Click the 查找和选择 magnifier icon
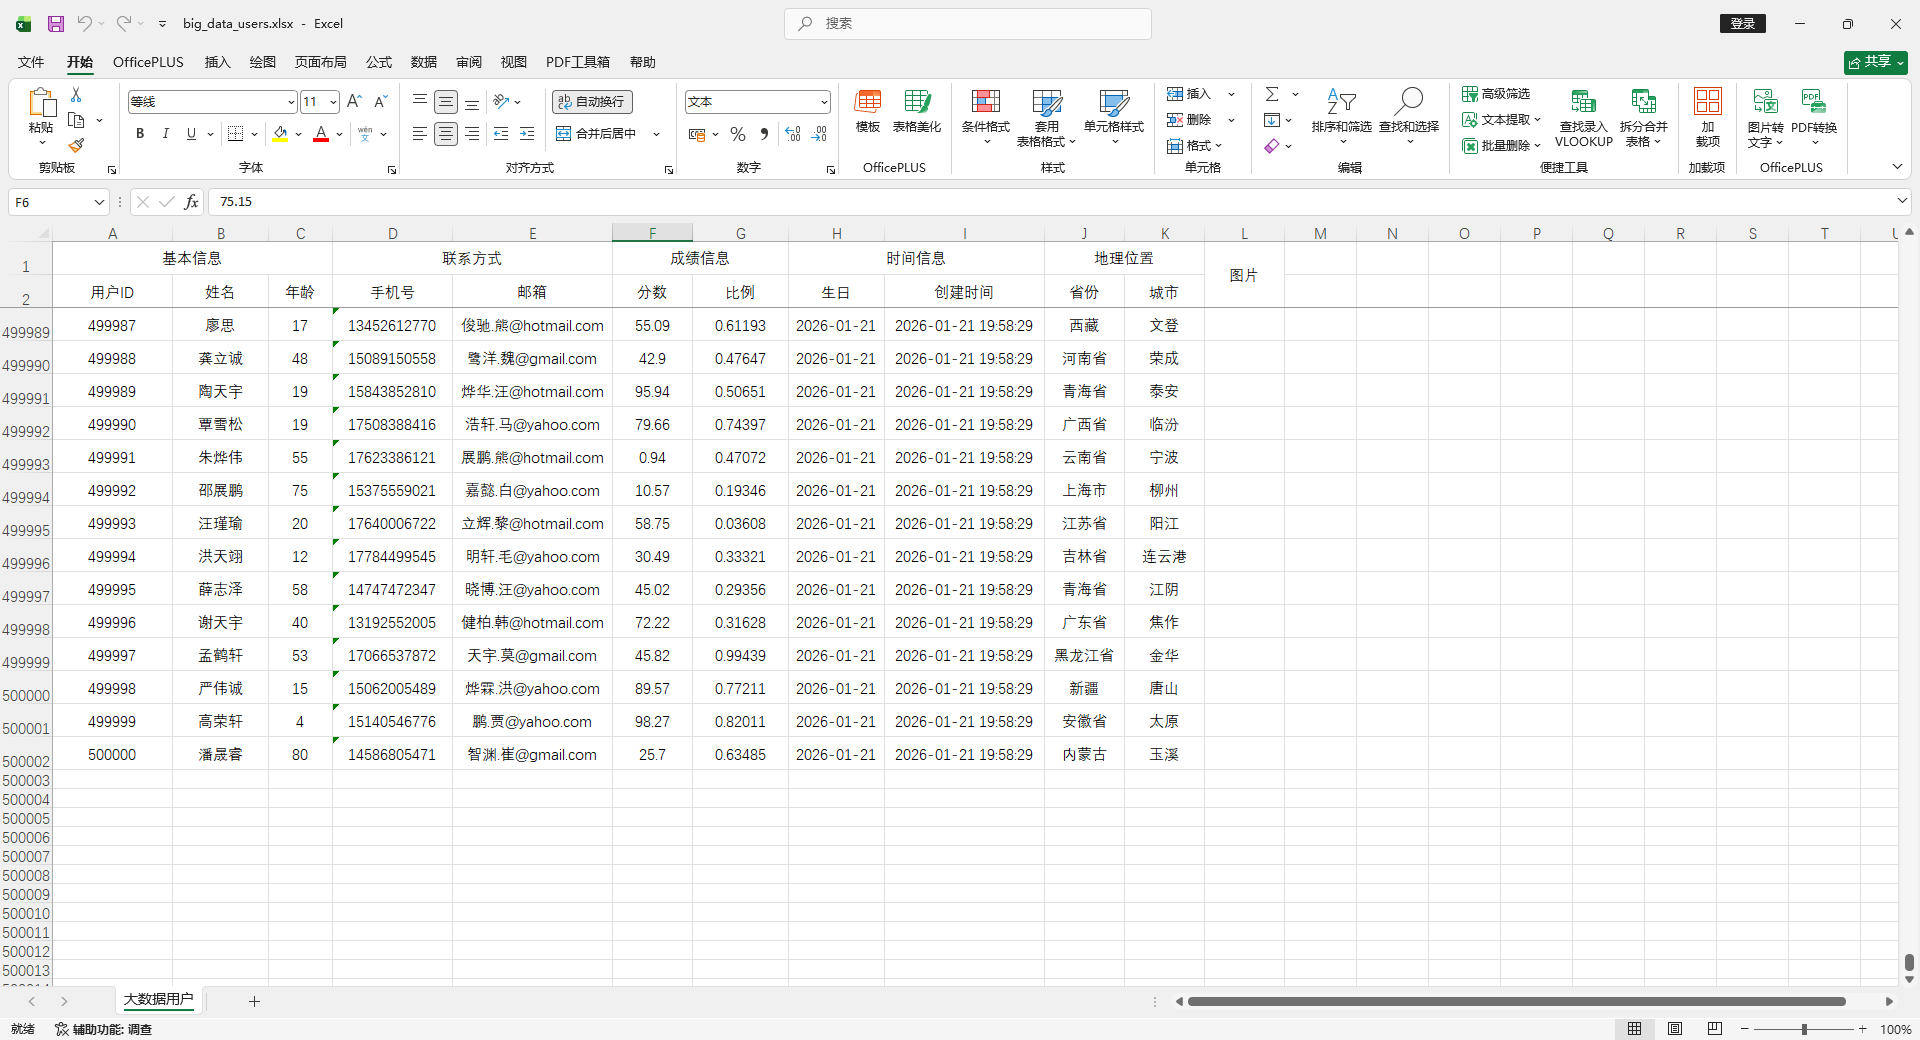Image resolution: width=1920 pixels, height=1040 pixels. tap(1408, 101)
